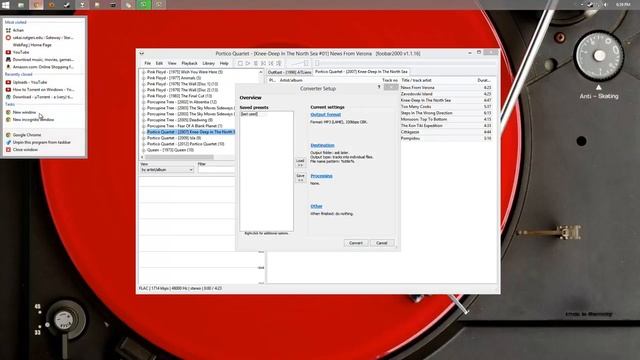This screenshot has width=640, height=360.
Task: Expand Pink Floyd The Final Cut
Action: point(144,96)
